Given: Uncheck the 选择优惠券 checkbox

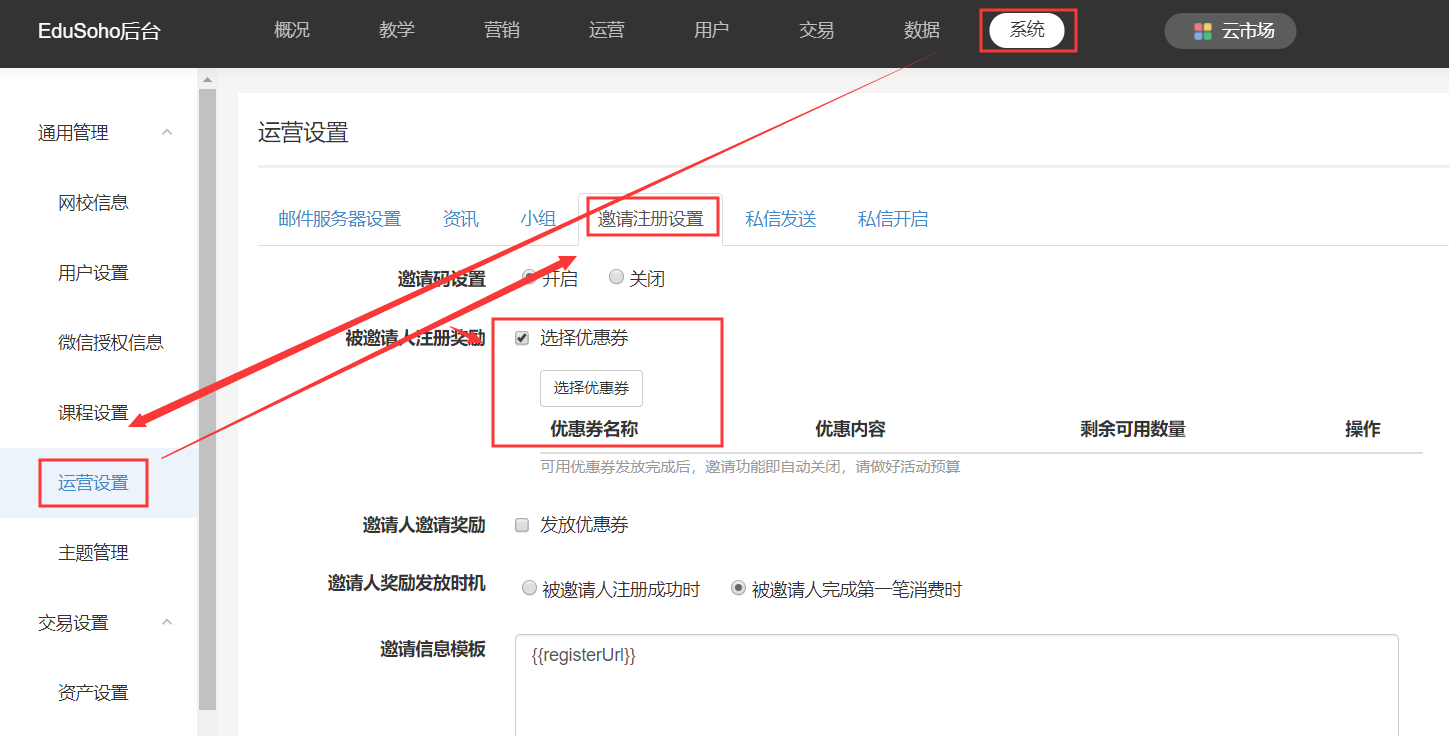Looking at the screenshot, I should point(522,338).
